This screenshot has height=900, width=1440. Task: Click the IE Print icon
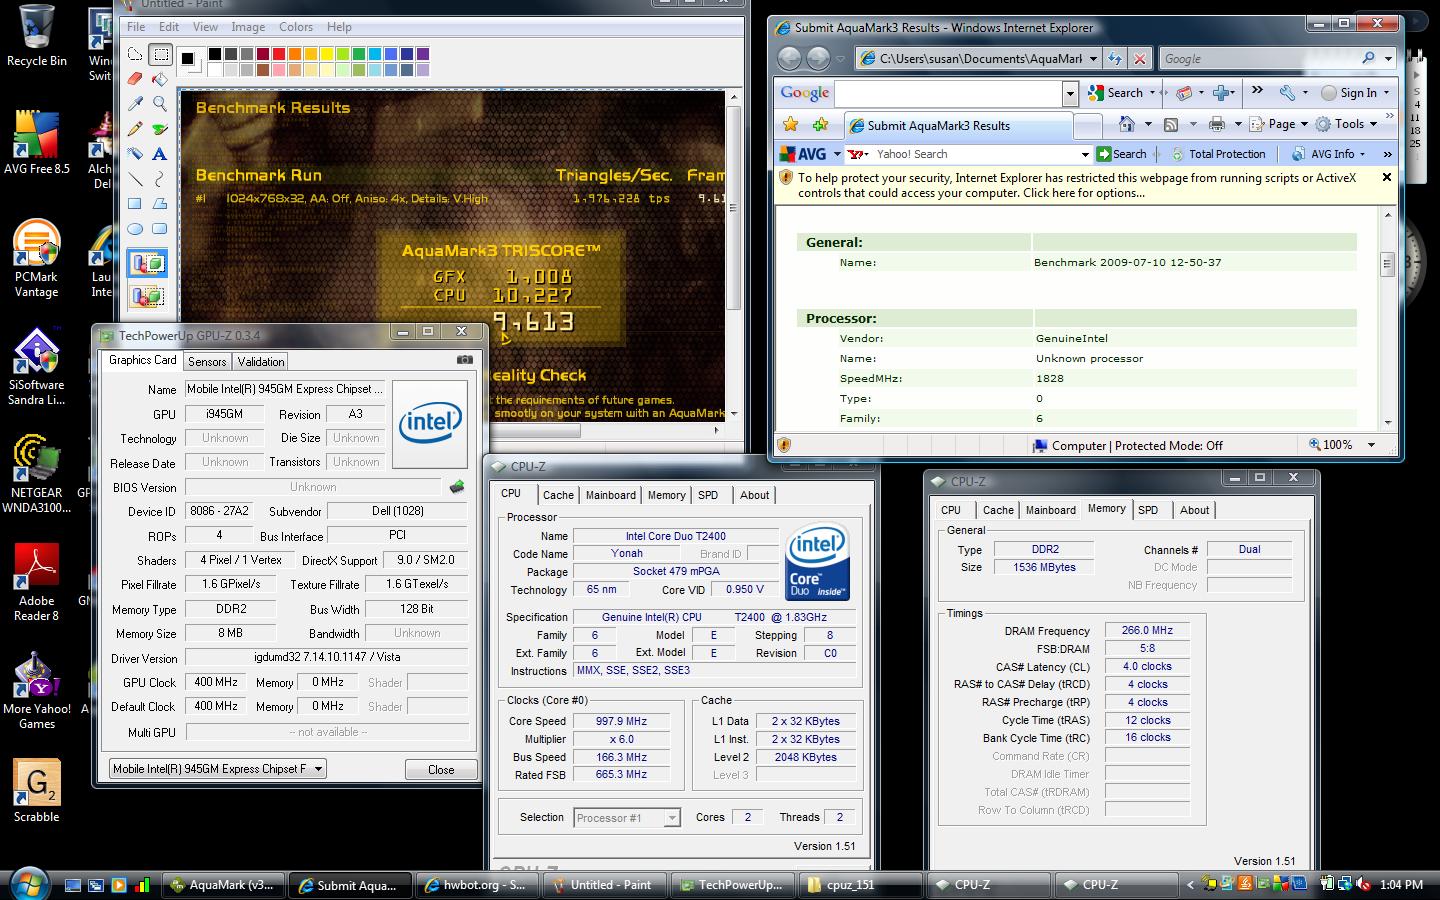(1216, 124)
